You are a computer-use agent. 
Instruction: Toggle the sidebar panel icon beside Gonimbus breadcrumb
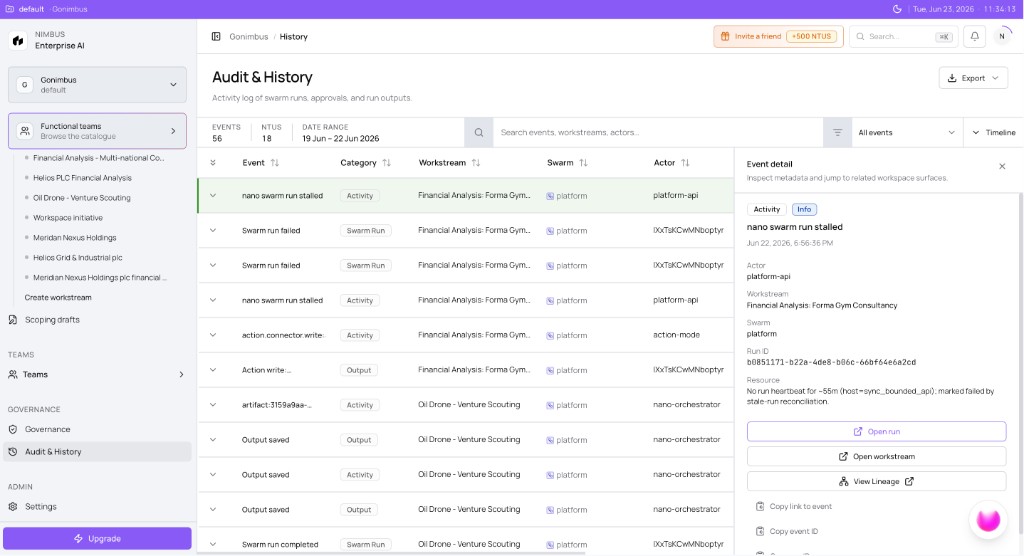pos(216,37)
